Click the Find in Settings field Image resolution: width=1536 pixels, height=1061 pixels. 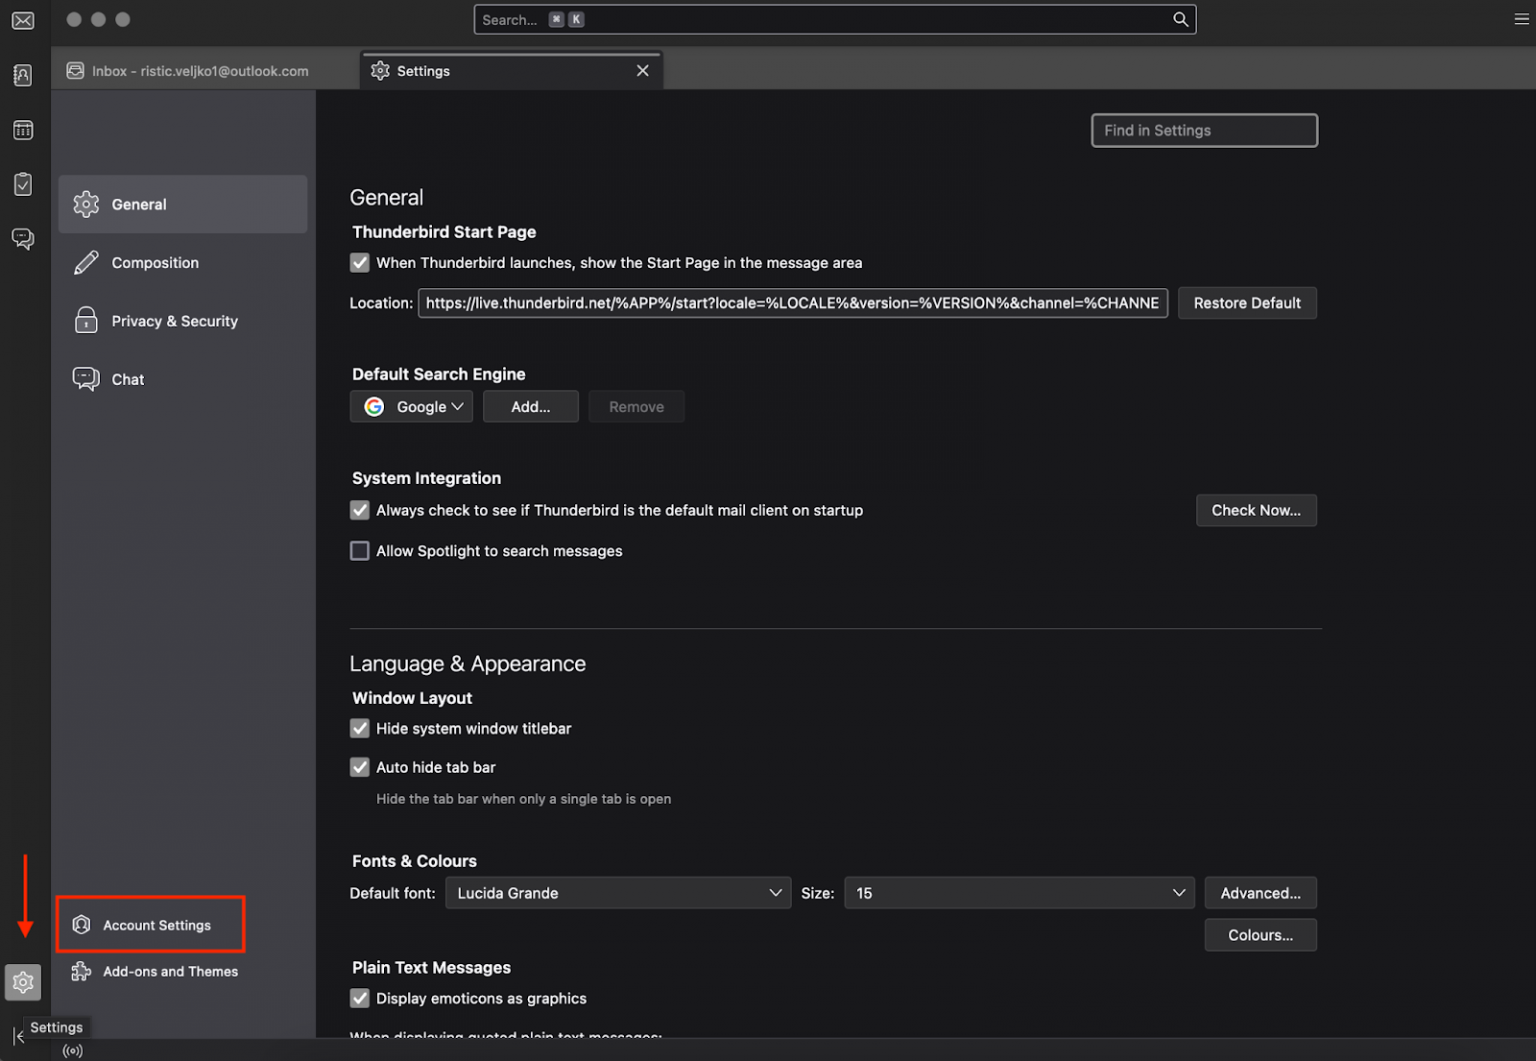1204,130
